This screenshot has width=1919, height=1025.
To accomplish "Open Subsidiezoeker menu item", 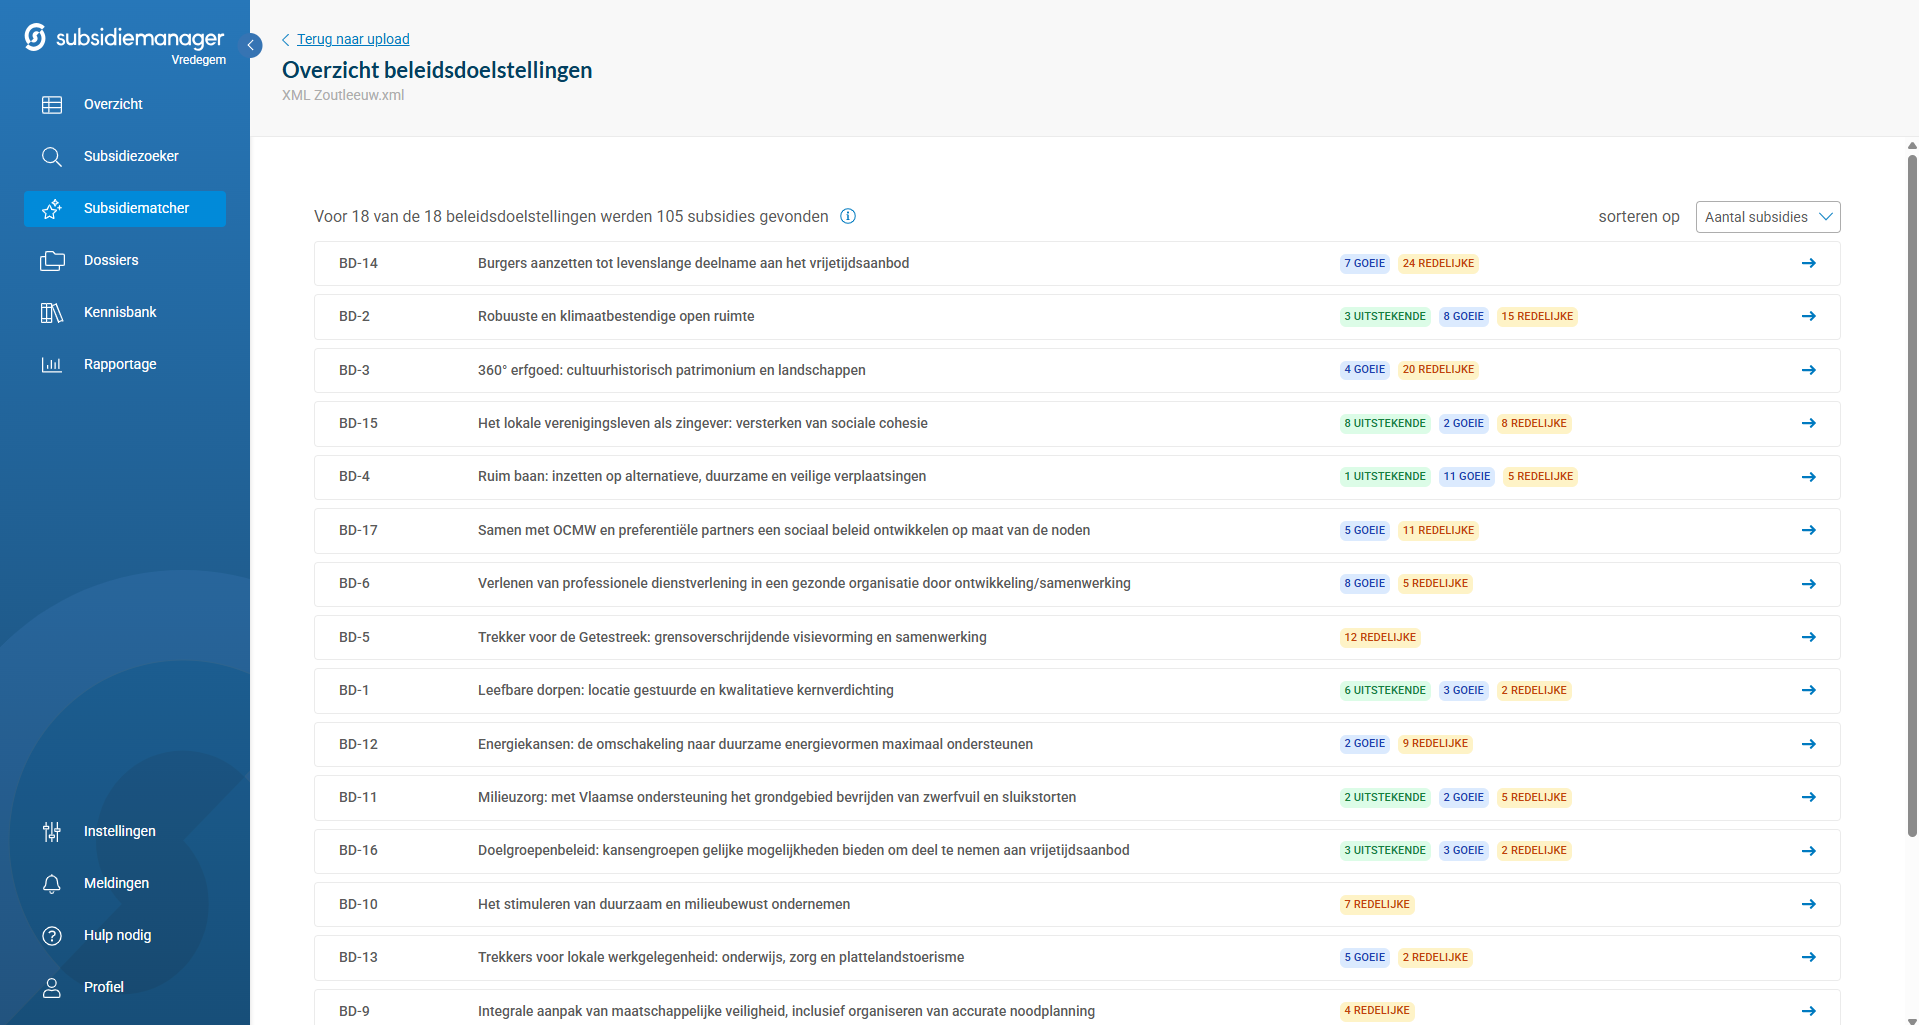I will pos(131,156).
